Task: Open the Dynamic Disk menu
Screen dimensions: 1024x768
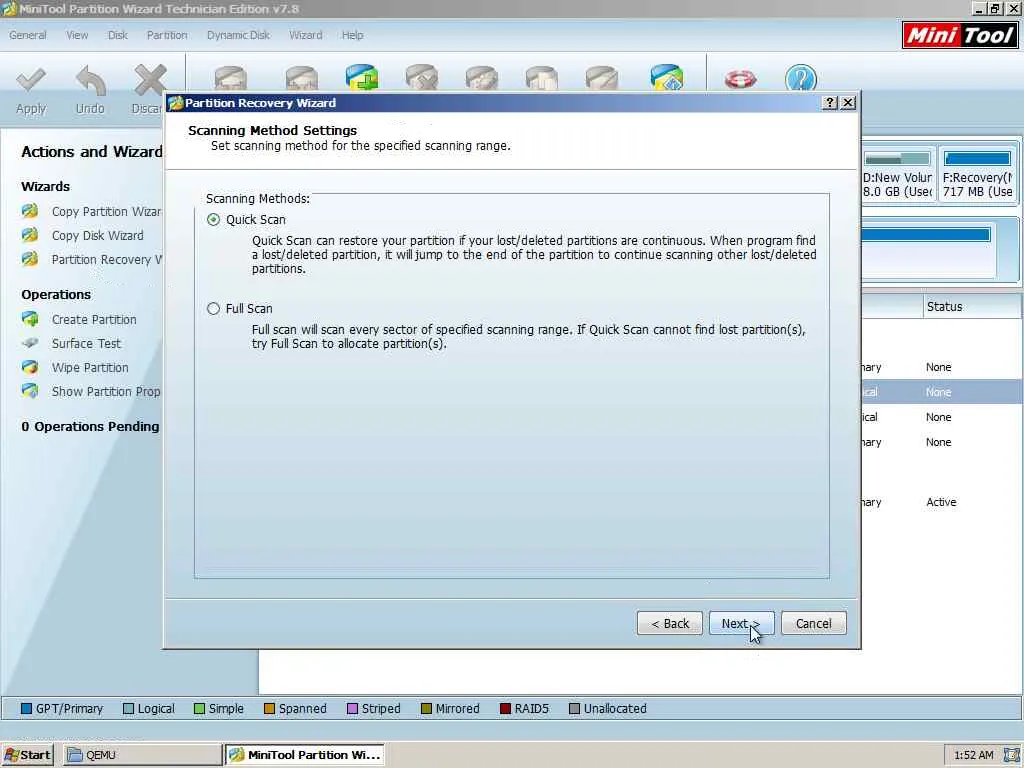Action: pyautogui.click(x=238, y=35)
